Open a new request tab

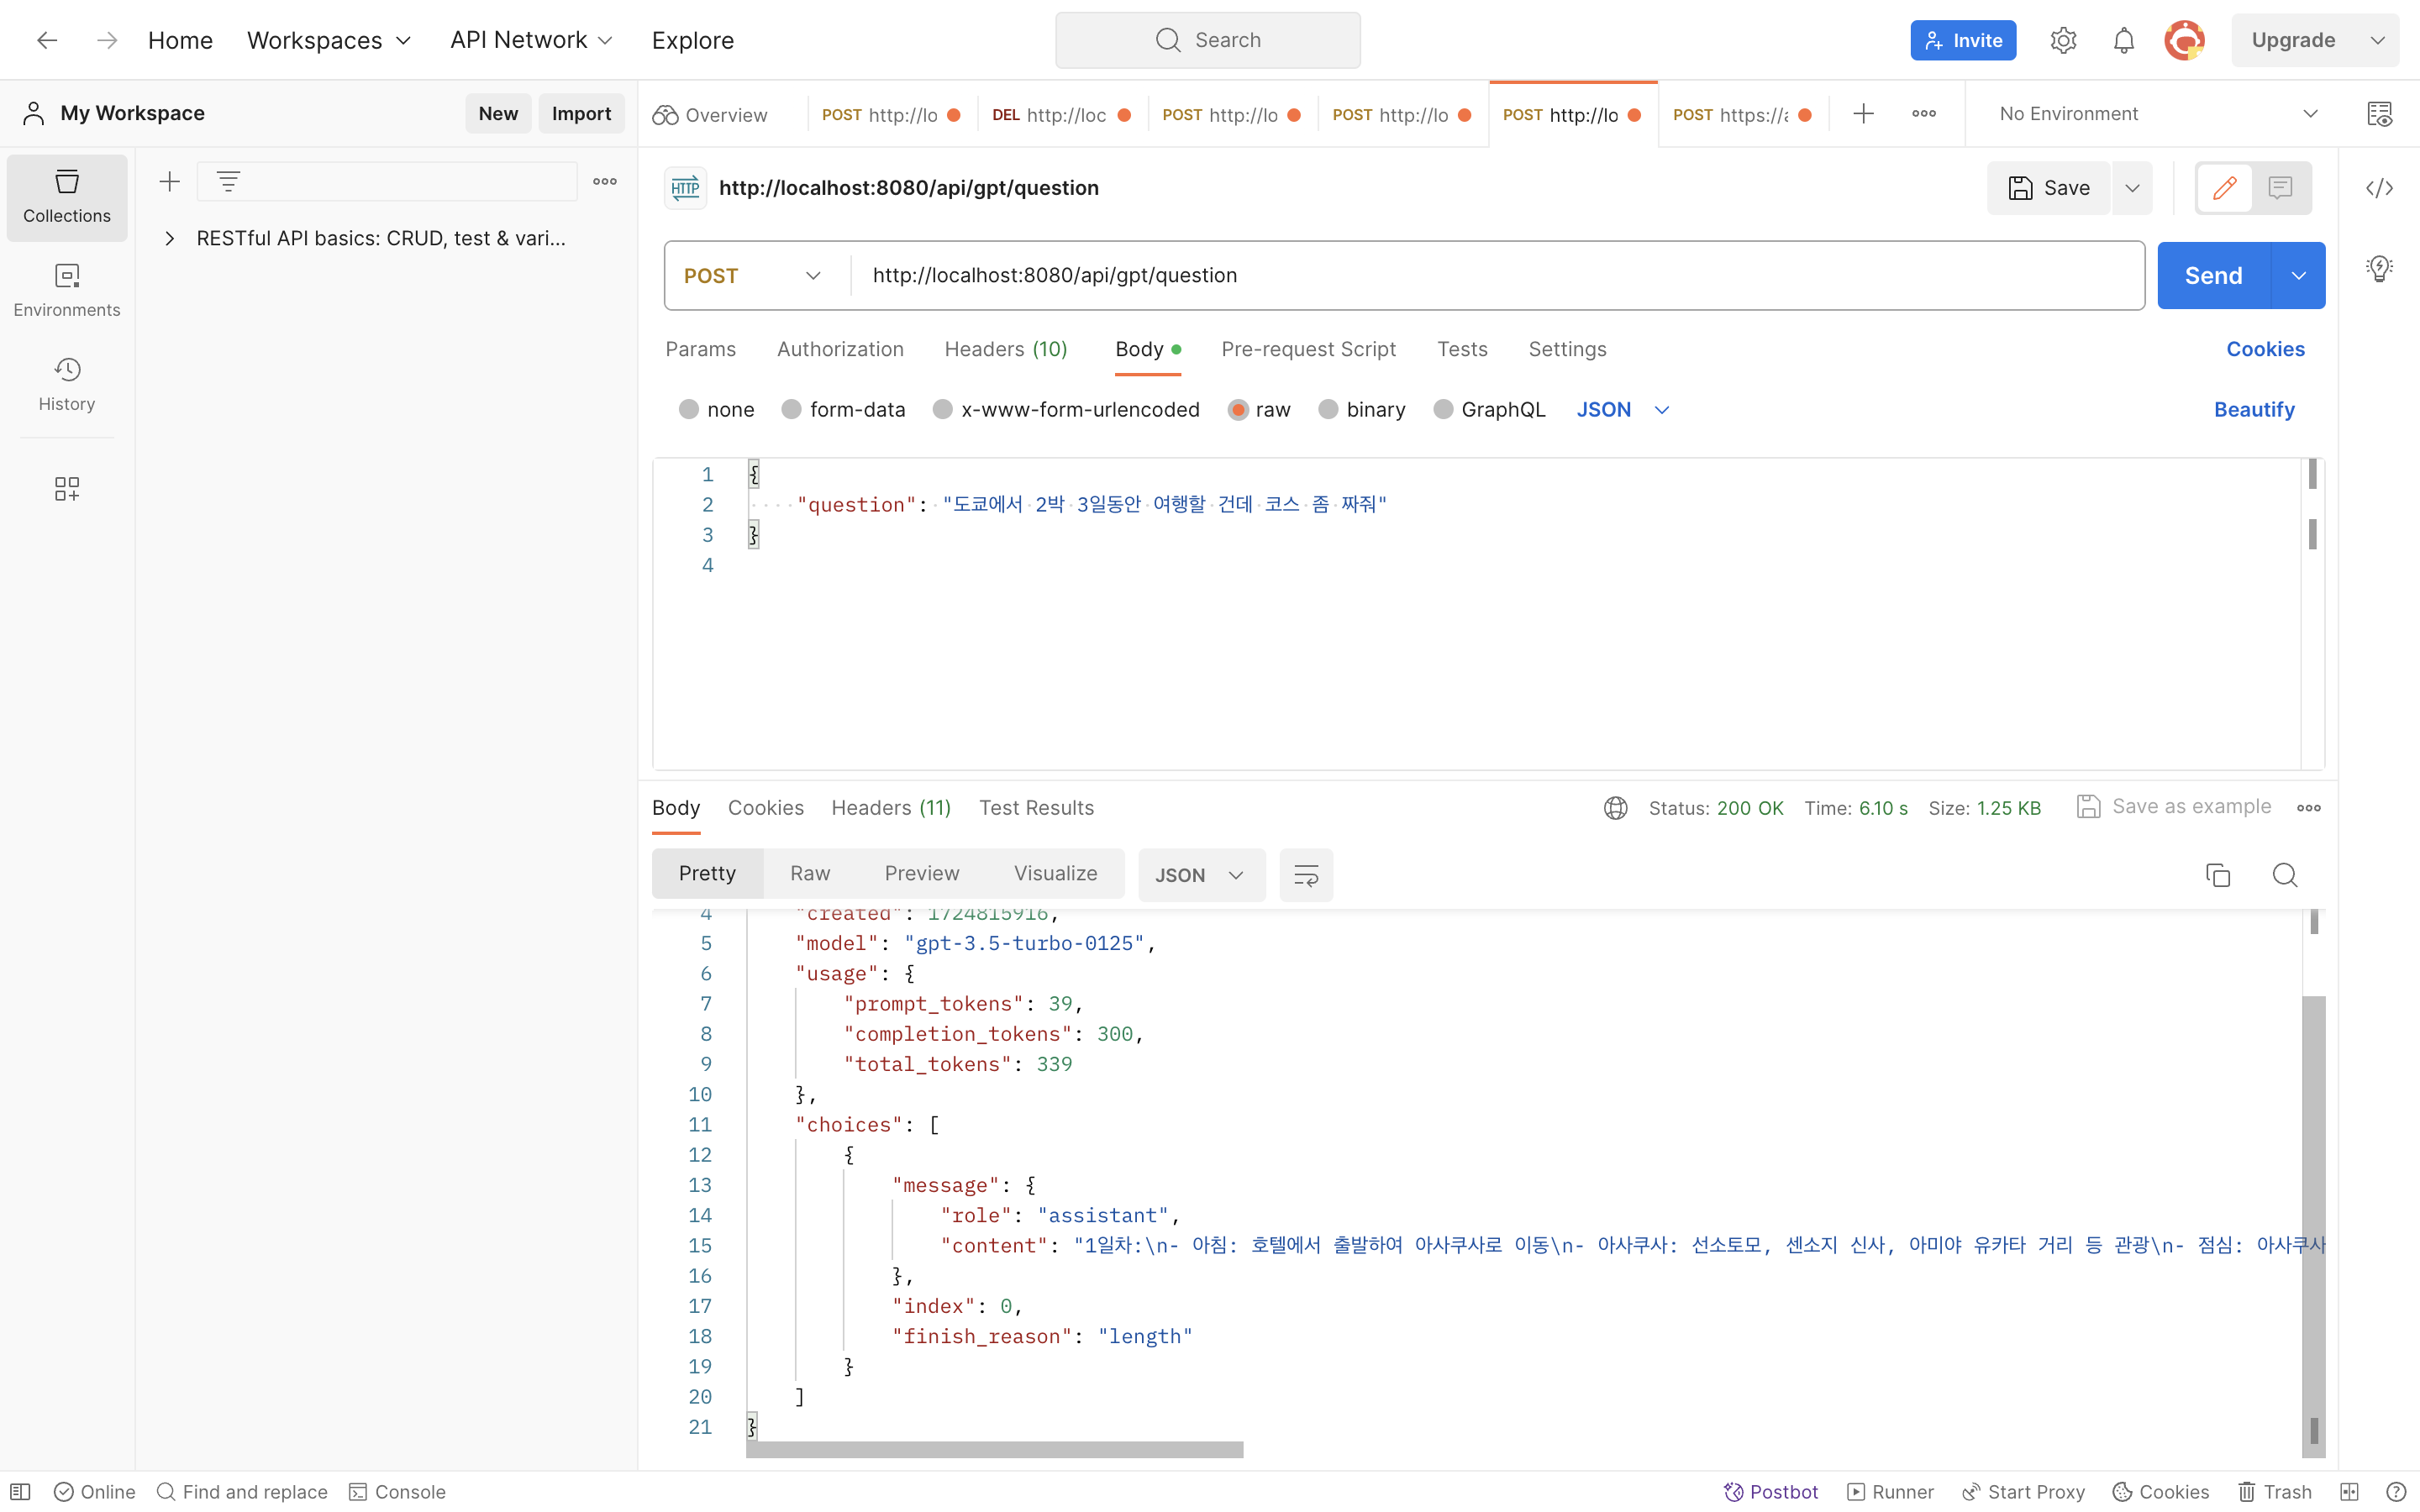coord(1863,114)
